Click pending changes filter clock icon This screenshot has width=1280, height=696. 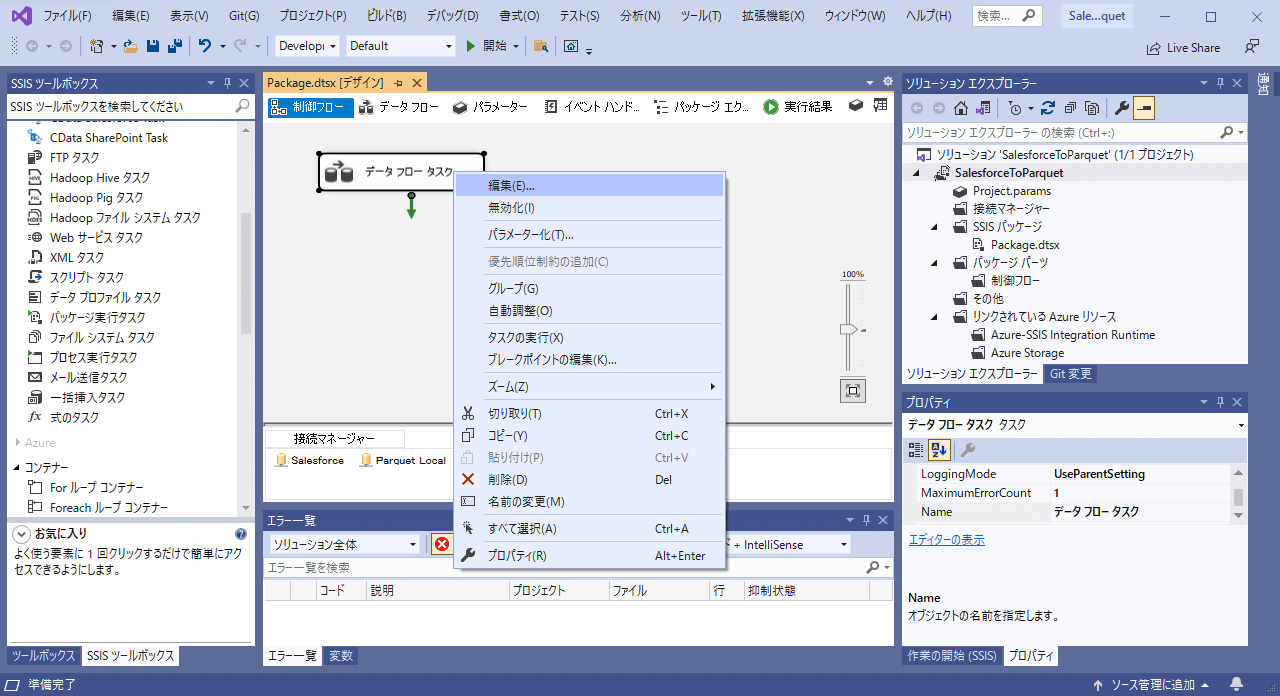(1014, 108)
